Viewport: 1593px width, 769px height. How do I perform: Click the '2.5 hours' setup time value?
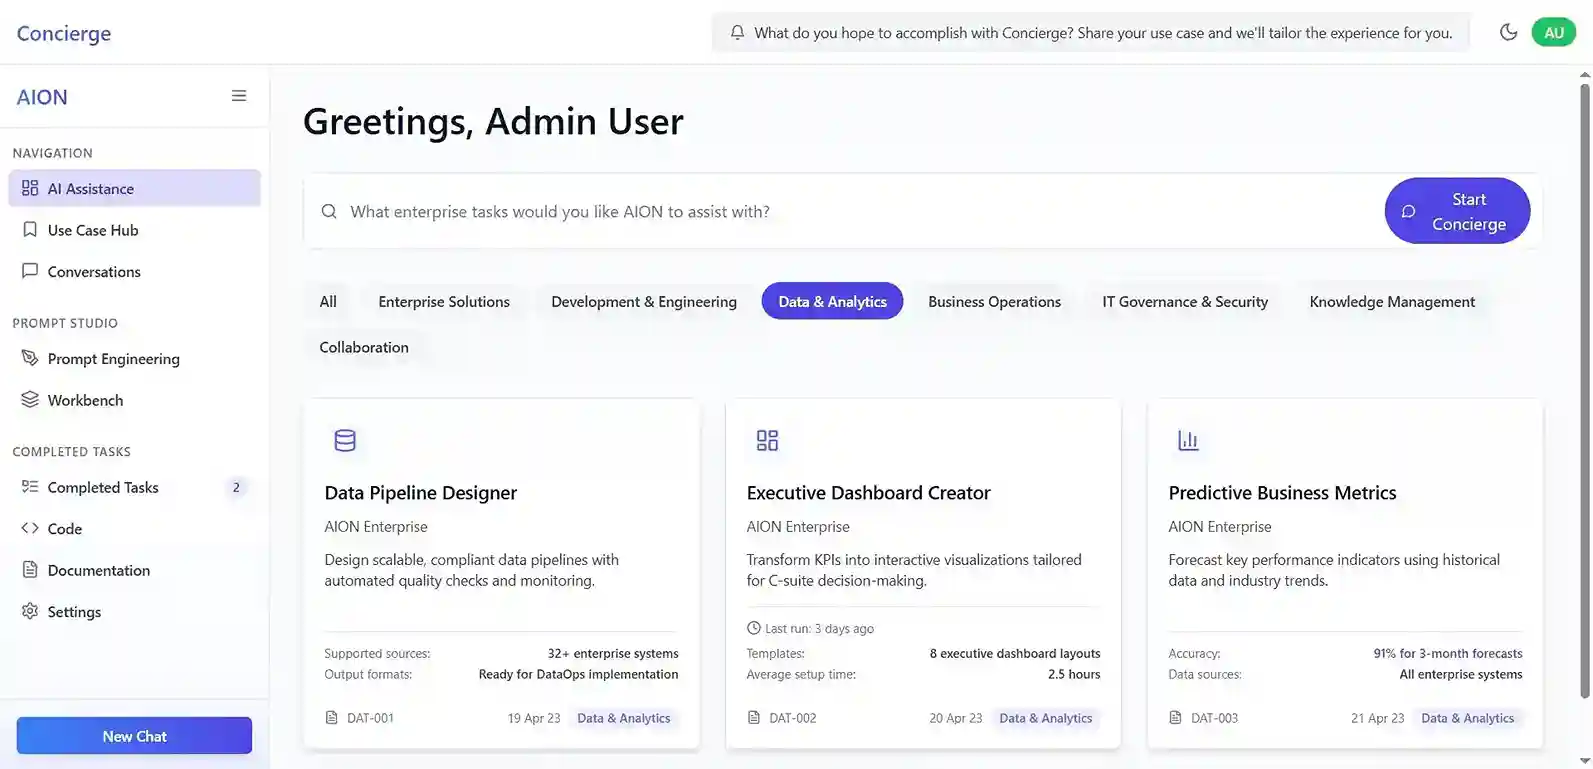pos(1074,674)
